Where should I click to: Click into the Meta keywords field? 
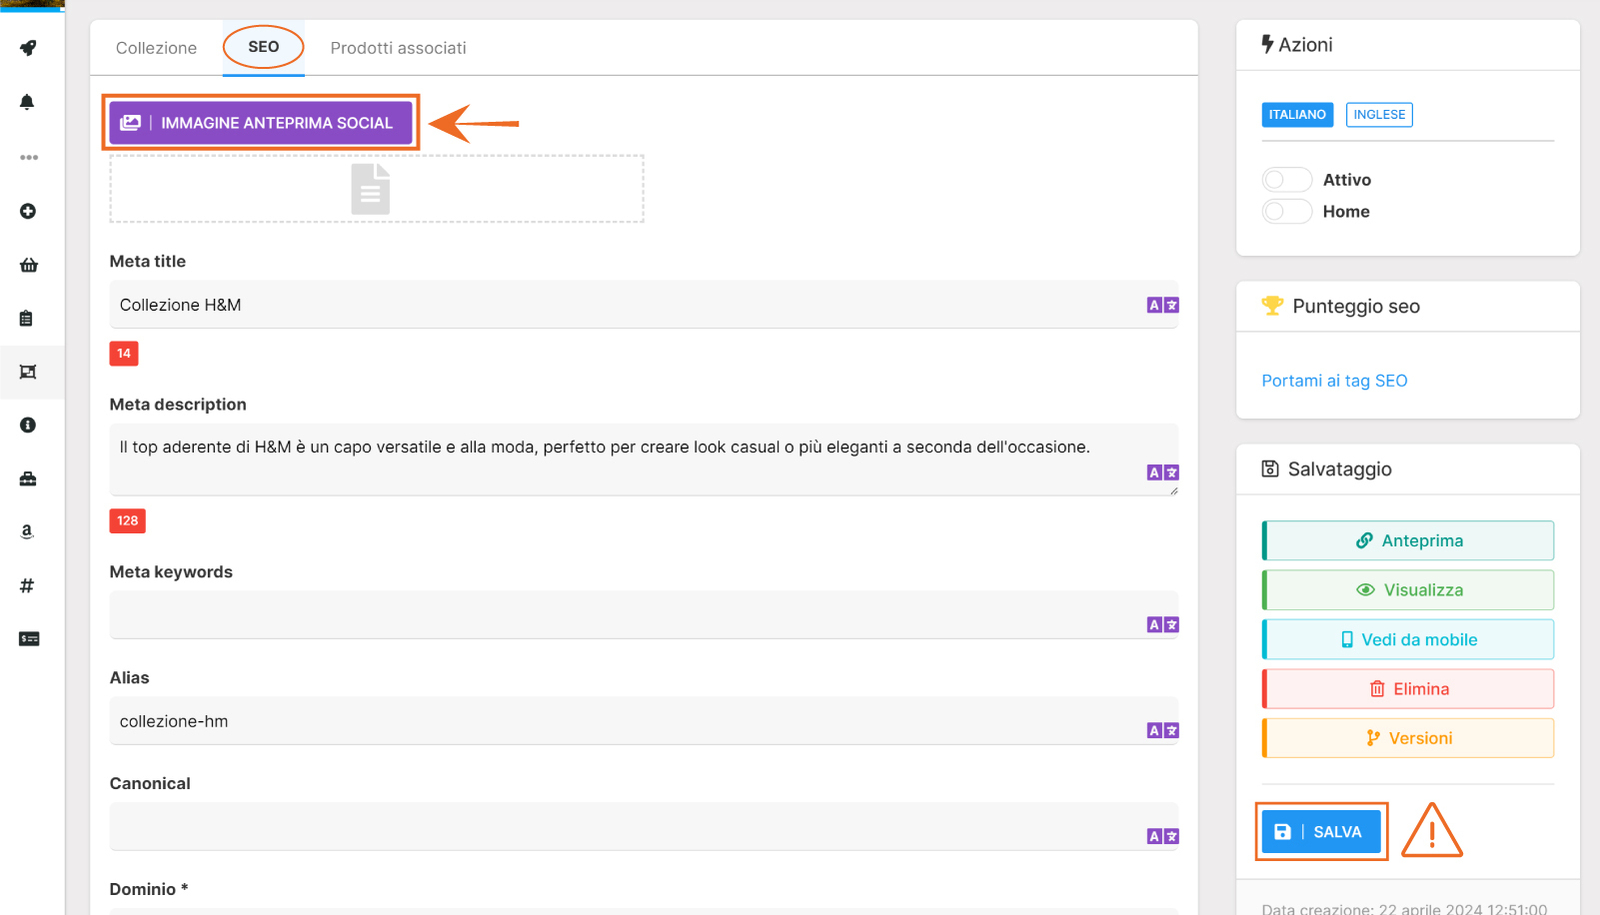(x=625, y=615)
